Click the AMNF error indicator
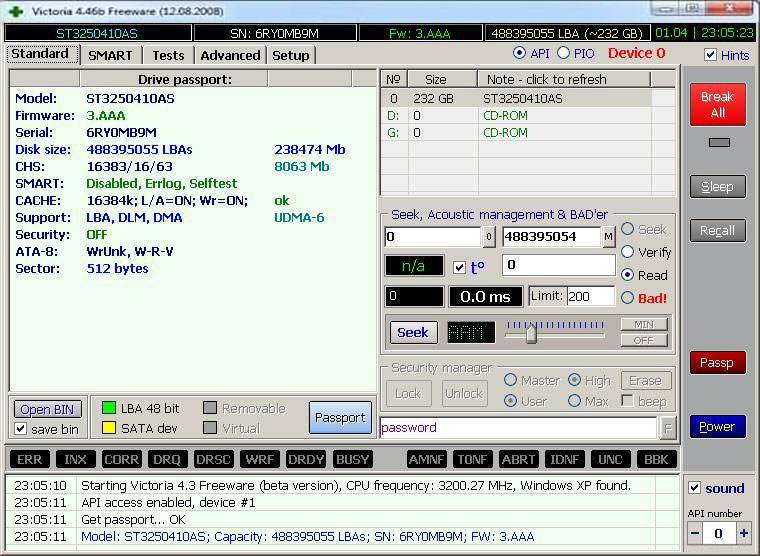The height and width of the screenshot is (556, 760). coord(427,460)
